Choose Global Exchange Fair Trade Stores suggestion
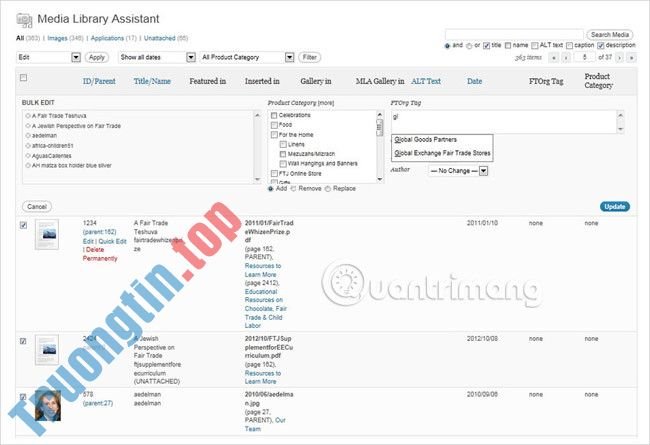Screen dimensions: 650x445 (x=442, y=153)
